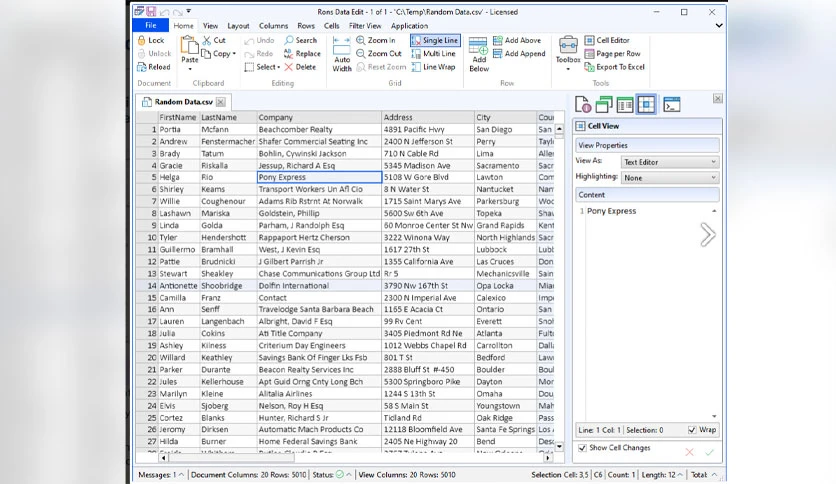Zoom In on the grid
The image size is (836, 484).
pos(376,40)
